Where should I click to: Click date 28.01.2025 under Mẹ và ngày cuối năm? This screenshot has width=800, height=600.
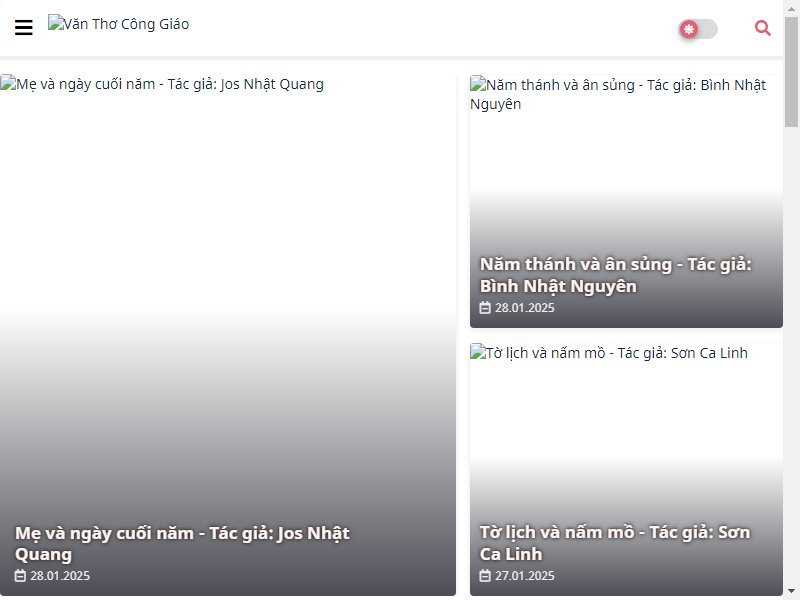[x=60, y=576]
